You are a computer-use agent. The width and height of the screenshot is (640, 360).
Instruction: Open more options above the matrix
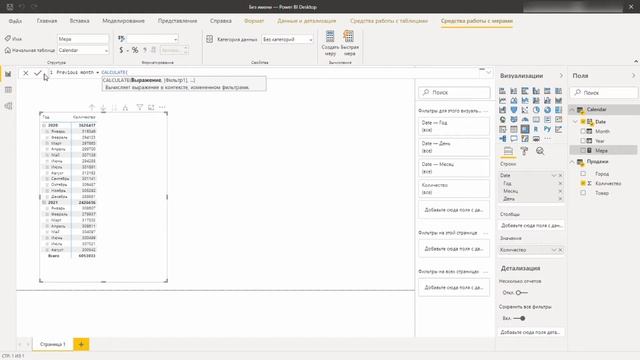click(x=162, y=107)
